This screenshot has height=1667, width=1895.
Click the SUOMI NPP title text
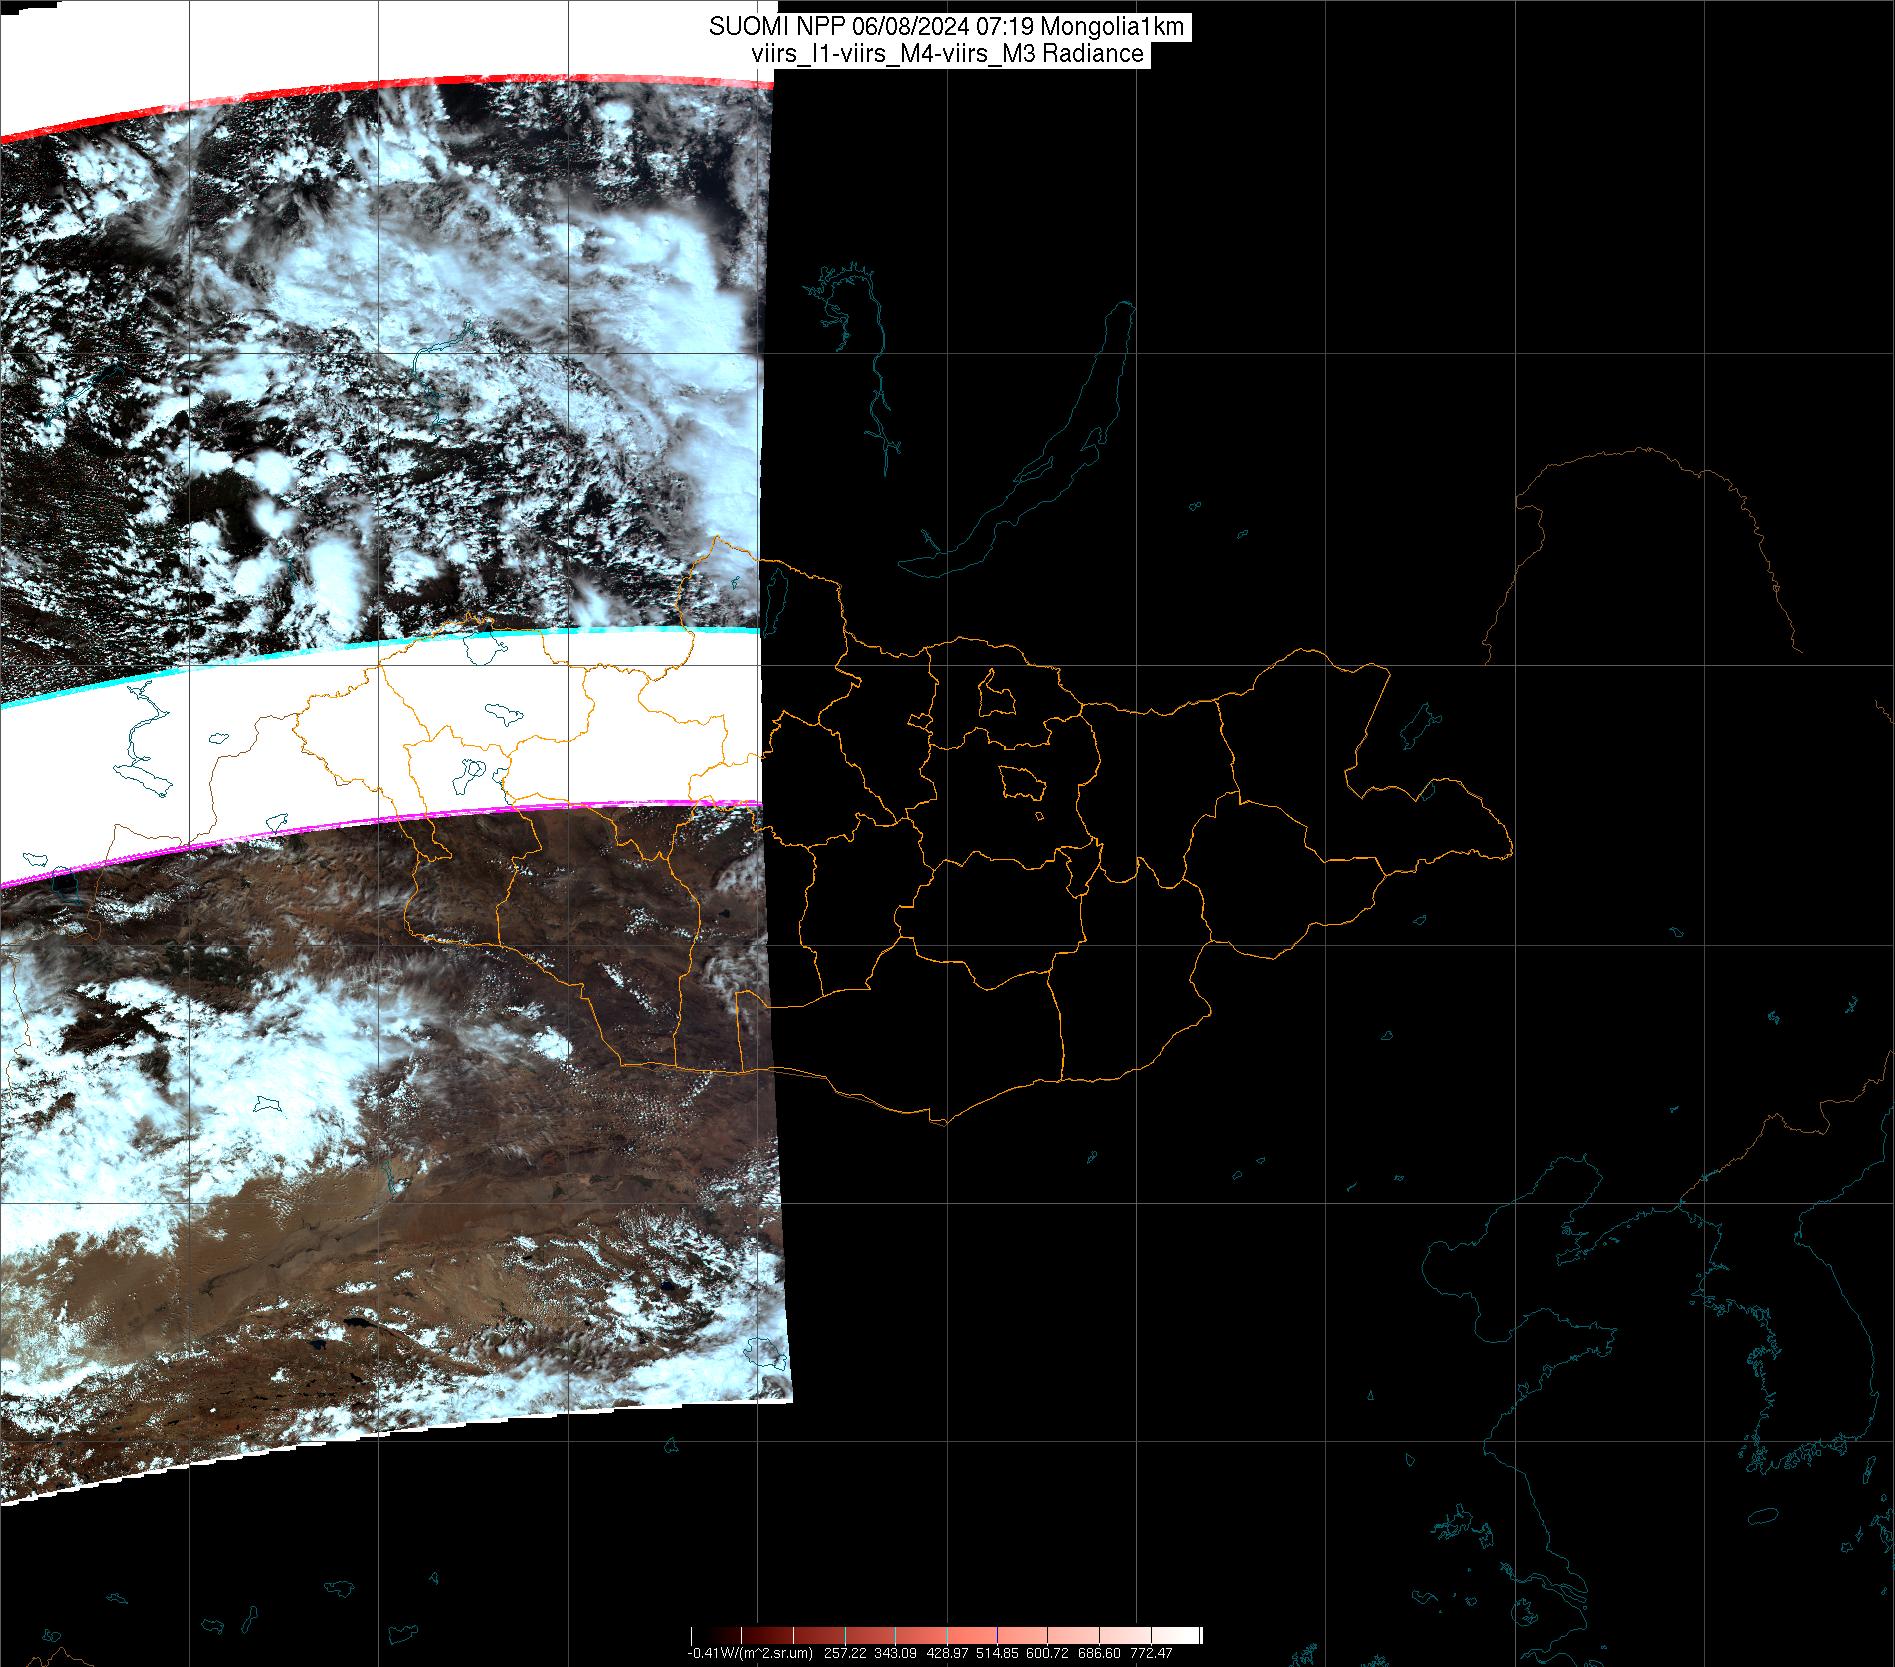[x=947, y=27]
